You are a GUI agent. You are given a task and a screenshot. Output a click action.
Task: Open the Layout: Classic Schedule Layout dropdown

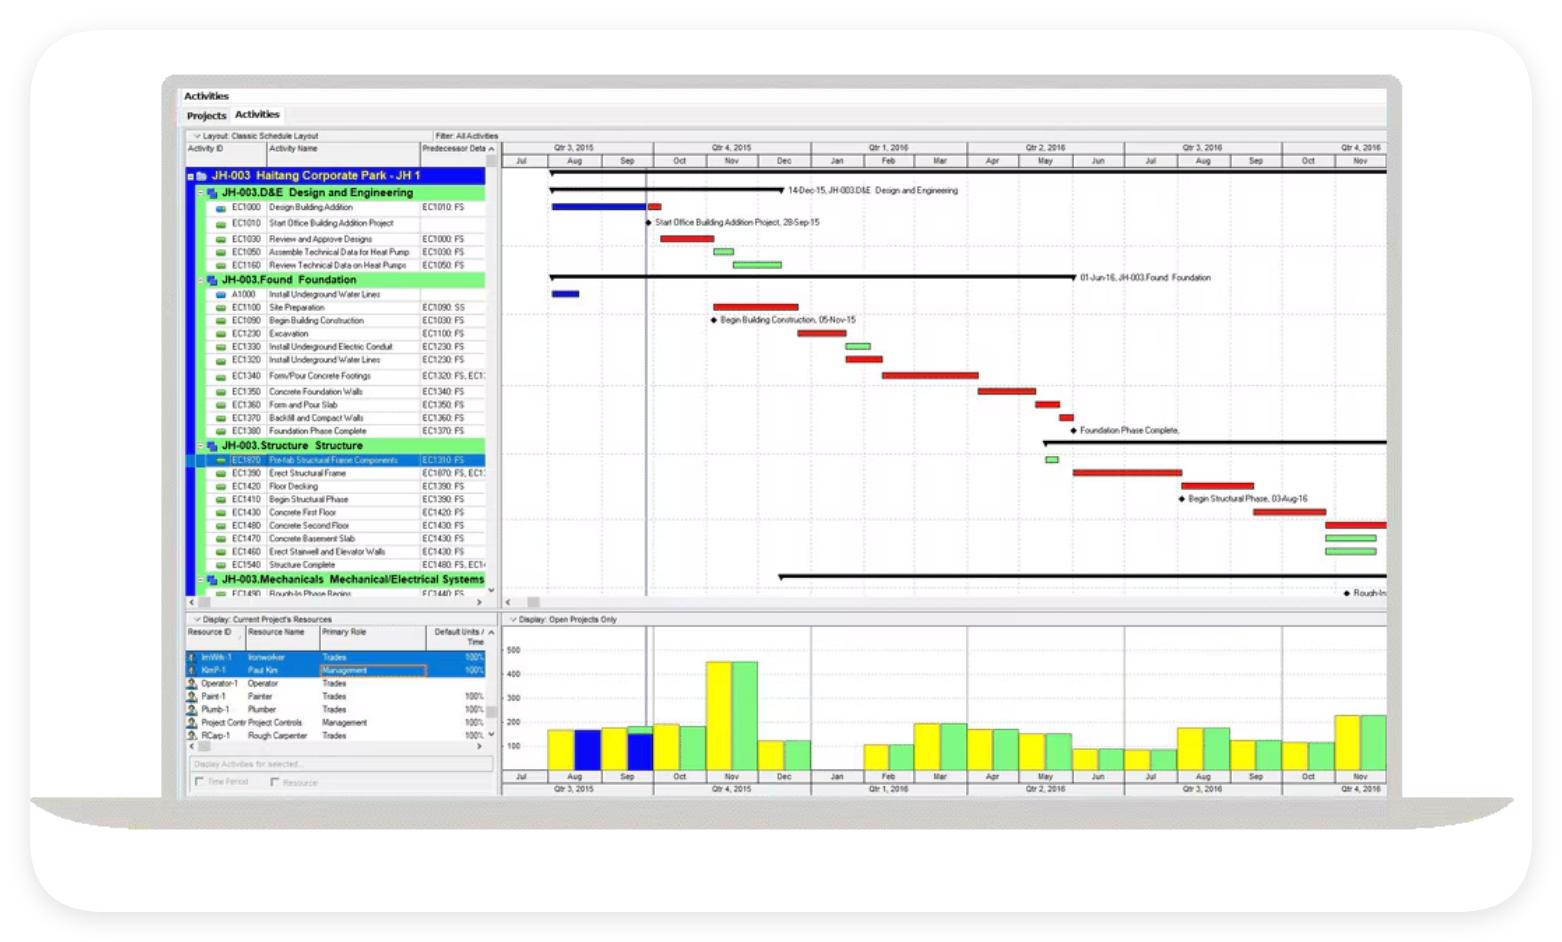coord(197,136)
